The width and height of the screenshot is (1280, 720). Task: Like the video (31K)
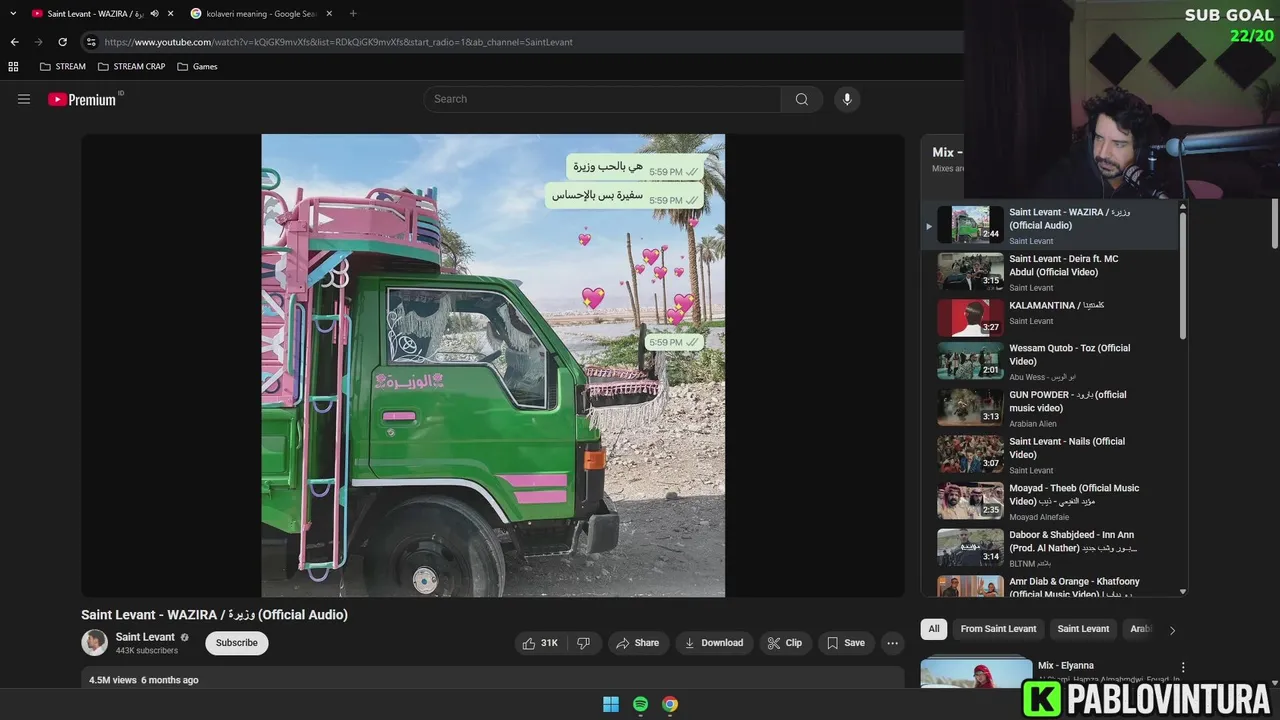[540, 643]
